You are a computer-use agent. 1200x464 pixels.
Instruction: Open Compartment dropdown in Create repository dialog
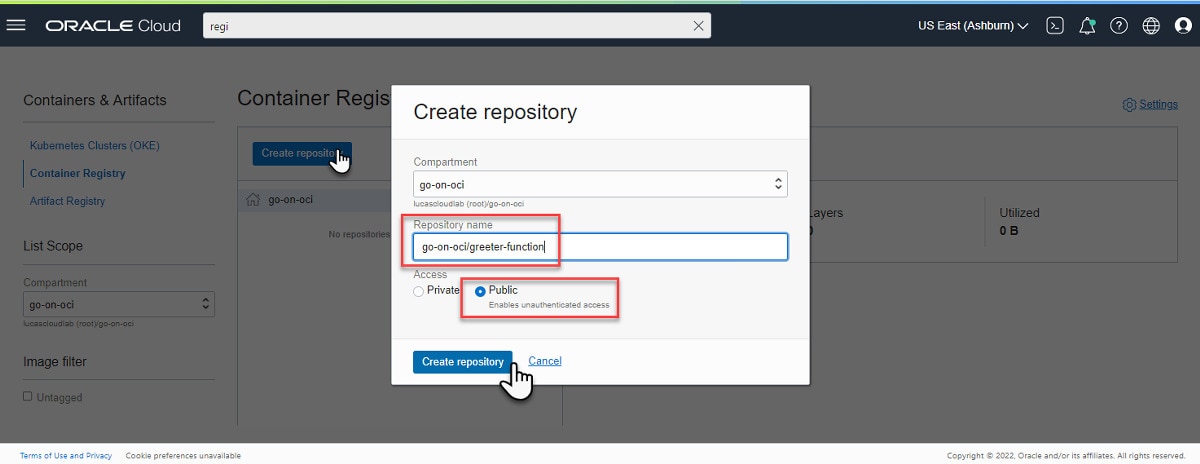click(x=600, y=184)
